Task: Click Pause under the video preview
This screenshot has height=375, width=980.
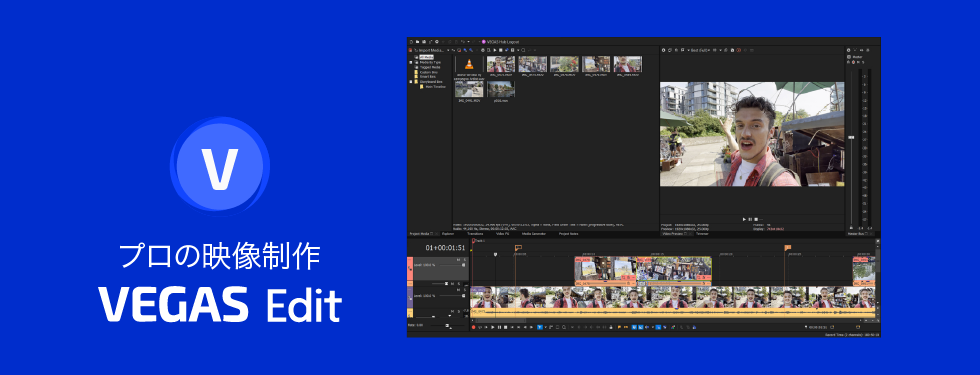Action: point(750,219)
